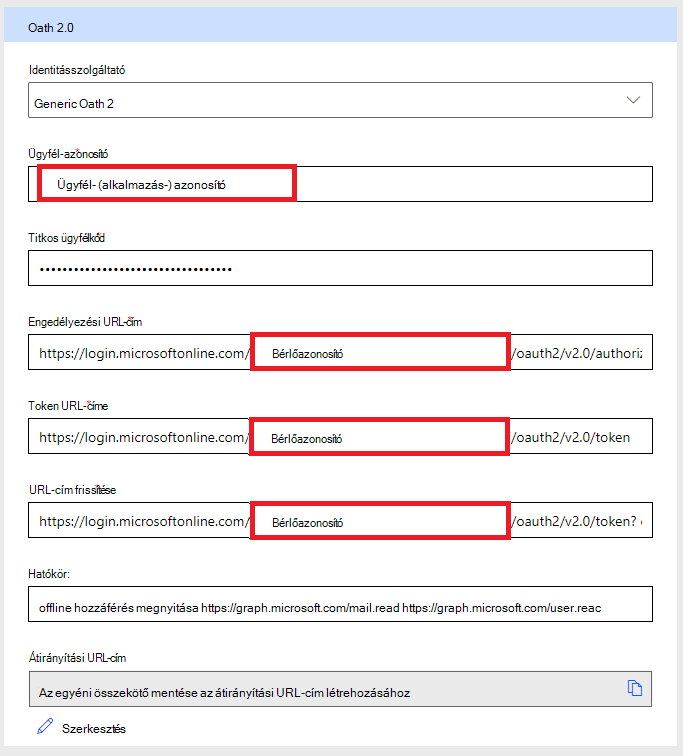Screen dimensions: 683x756
Task: Copy the Átirányítási URL-cím value with the copy icon
Action: click(634, 688)
